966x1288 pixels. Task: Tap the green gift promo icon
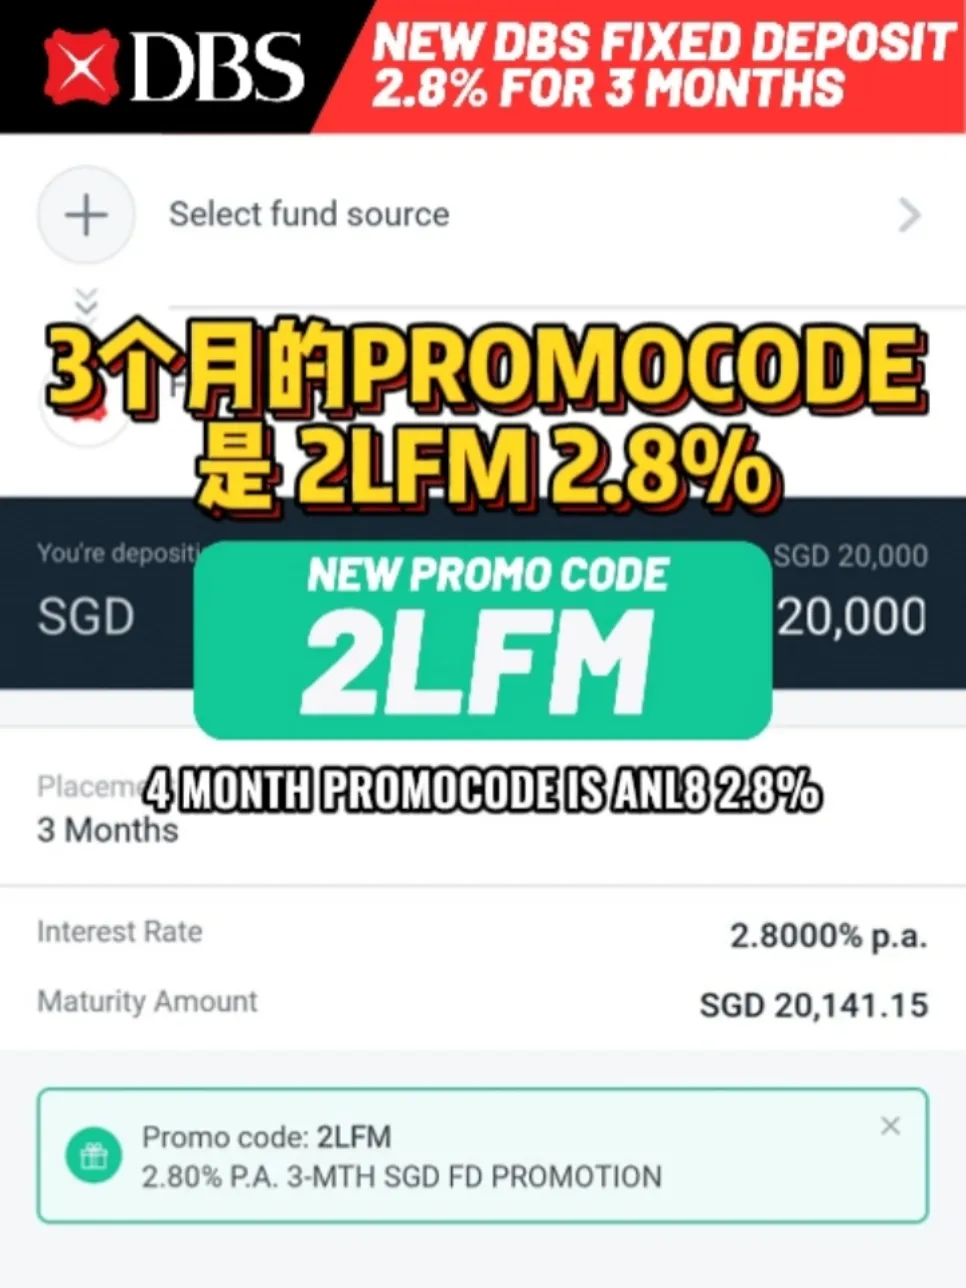[x=93, y=1156]
